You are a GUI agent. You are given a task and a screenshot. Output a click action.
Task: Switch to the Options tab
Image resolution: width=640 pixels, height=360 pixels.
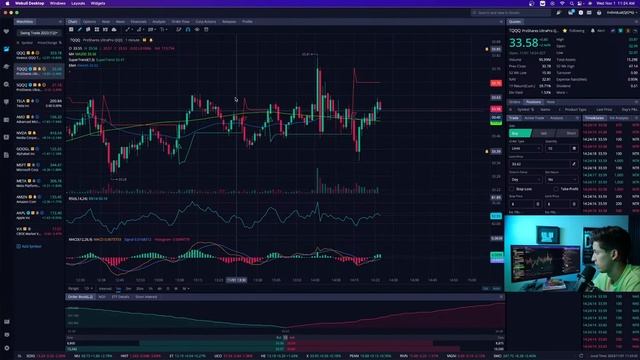tap(89, 22)
